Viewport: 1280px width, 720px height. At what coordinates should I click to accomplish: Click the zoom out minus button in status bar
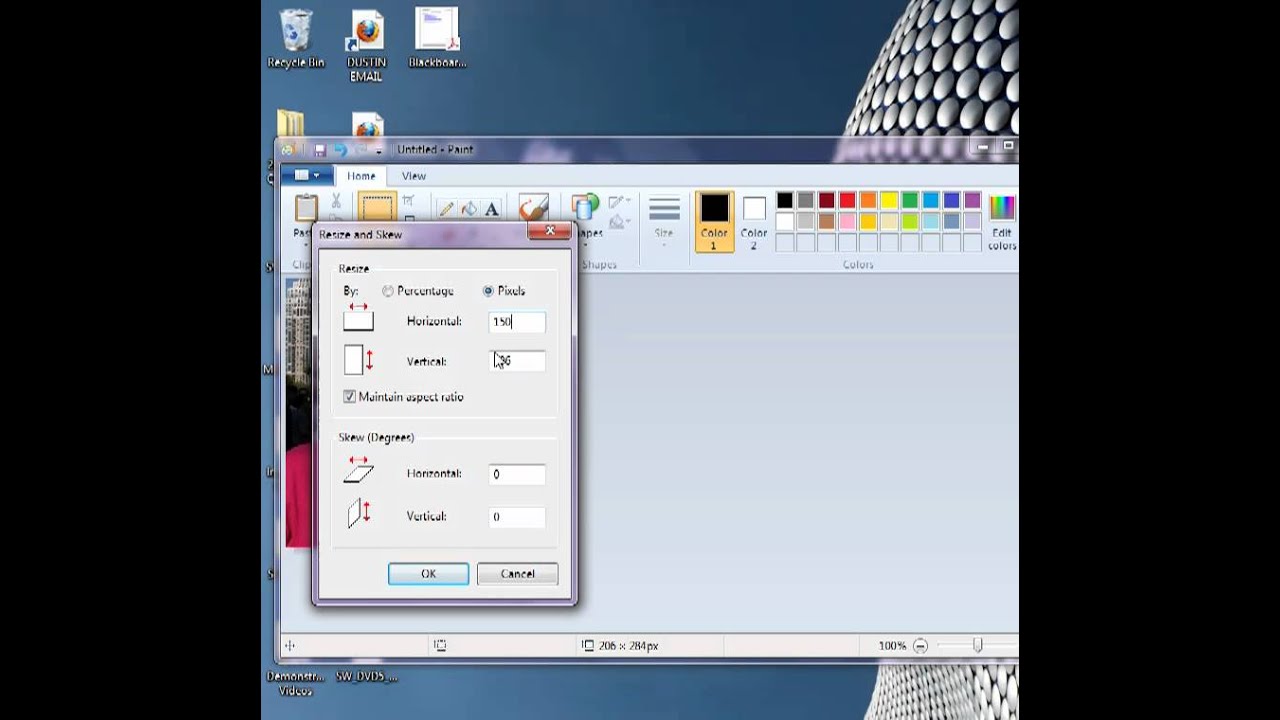(x=920, y=646)
